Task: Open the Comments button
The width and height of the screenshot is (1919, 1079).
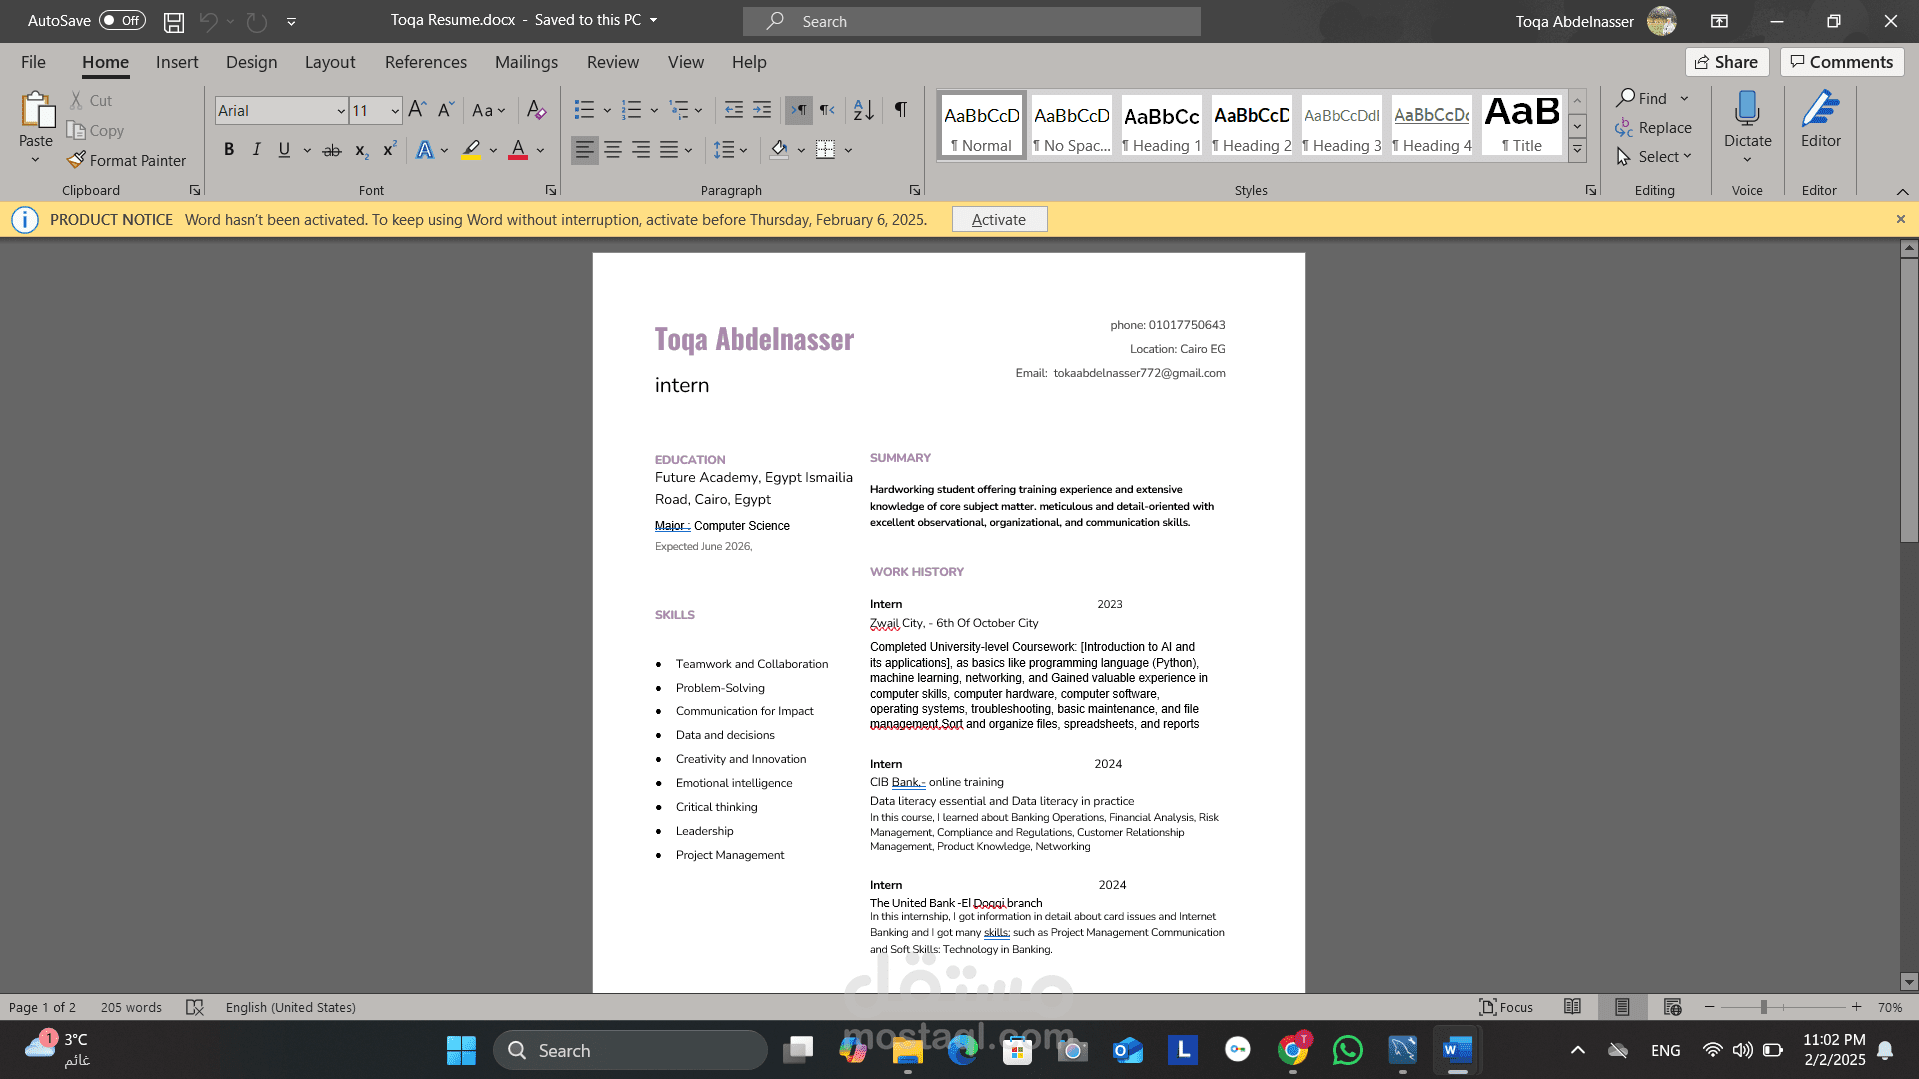Action: (x=1841, y=62)
